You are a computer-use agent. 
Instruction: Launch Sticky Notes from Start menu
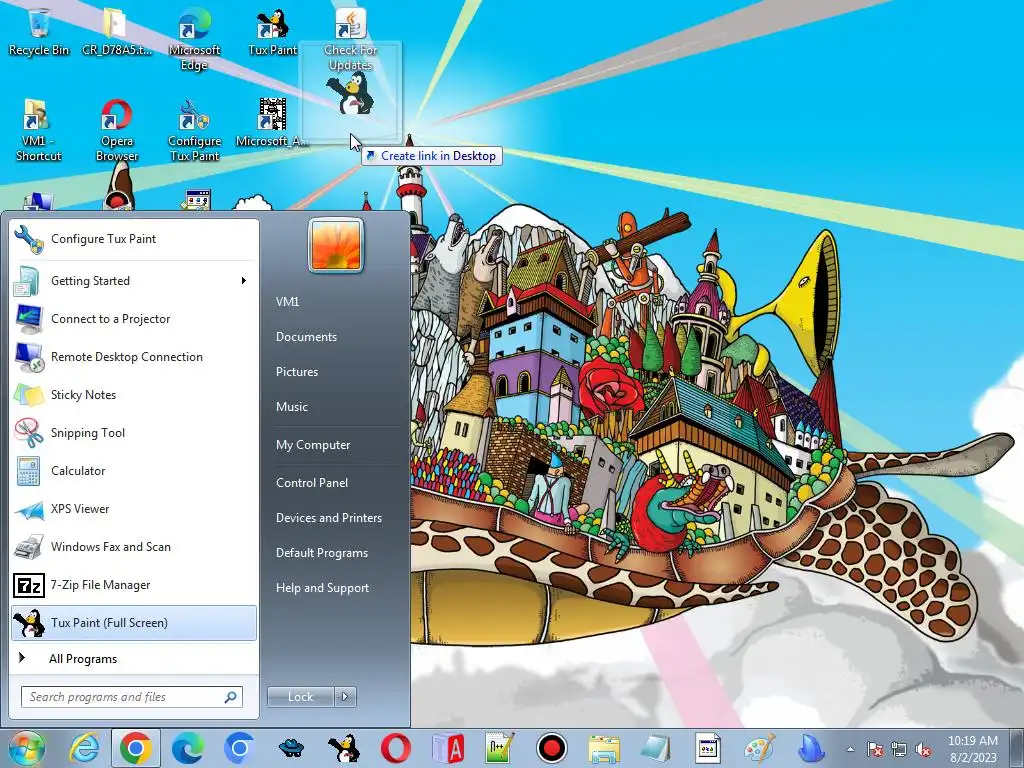coord(134,394)
